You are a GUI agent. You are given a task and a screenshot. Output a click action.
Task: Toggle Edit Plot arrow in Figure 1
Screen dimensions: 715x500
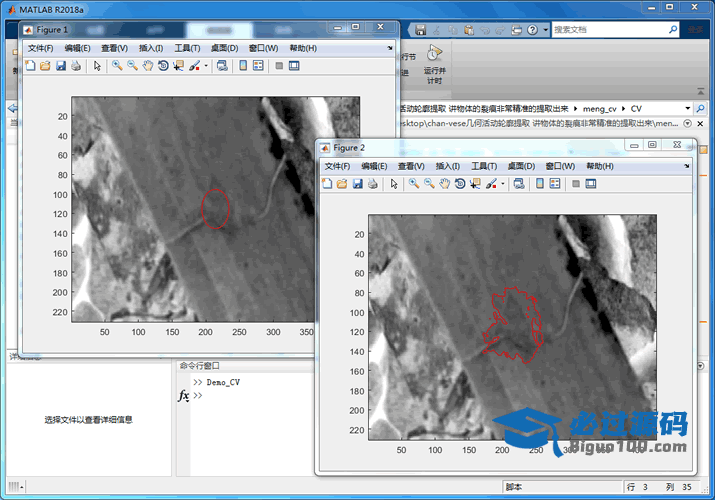click(x=97, y=66)
